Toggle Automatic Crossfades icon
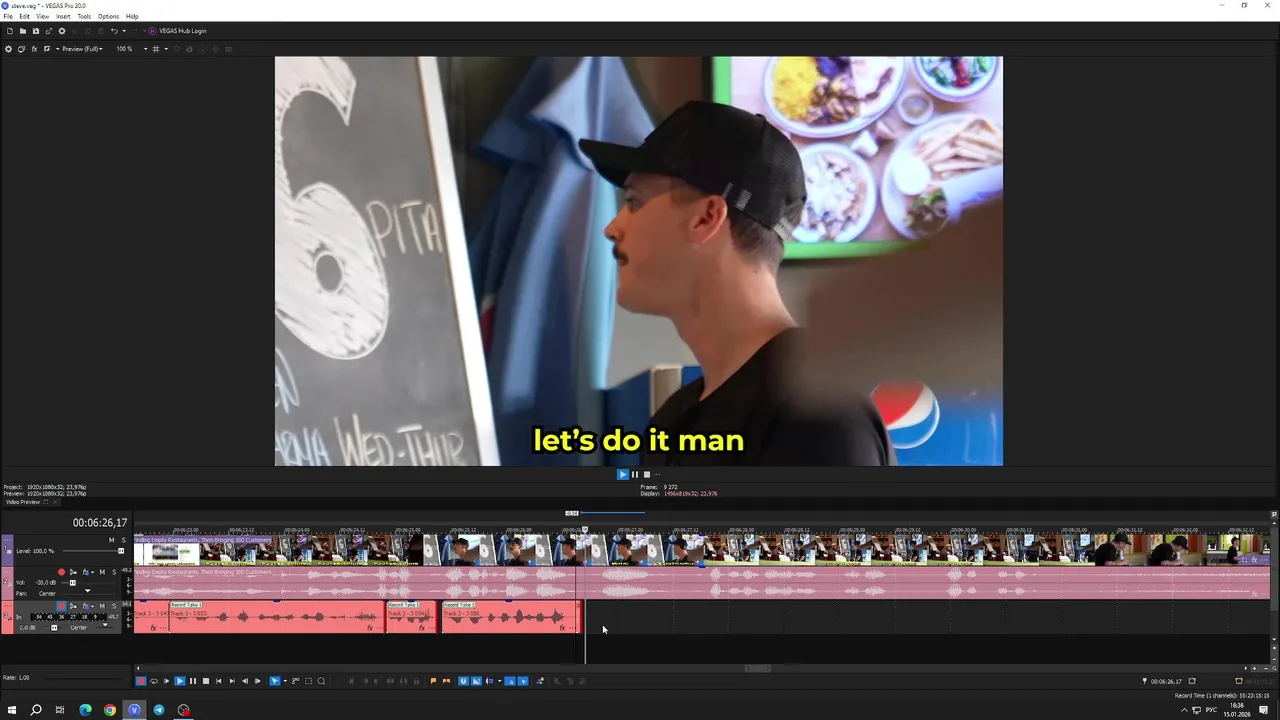This screenshot has height=720, width=1280. [x=476, y=681]
